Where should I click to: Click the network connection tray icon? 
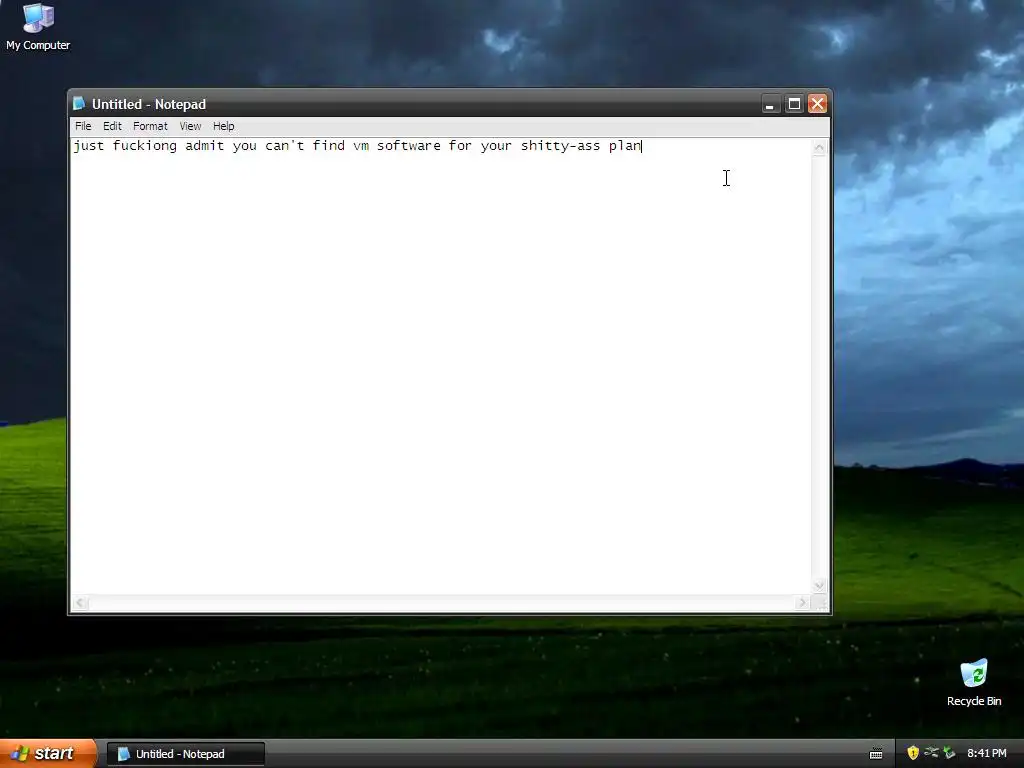click(x=931, y=753)
